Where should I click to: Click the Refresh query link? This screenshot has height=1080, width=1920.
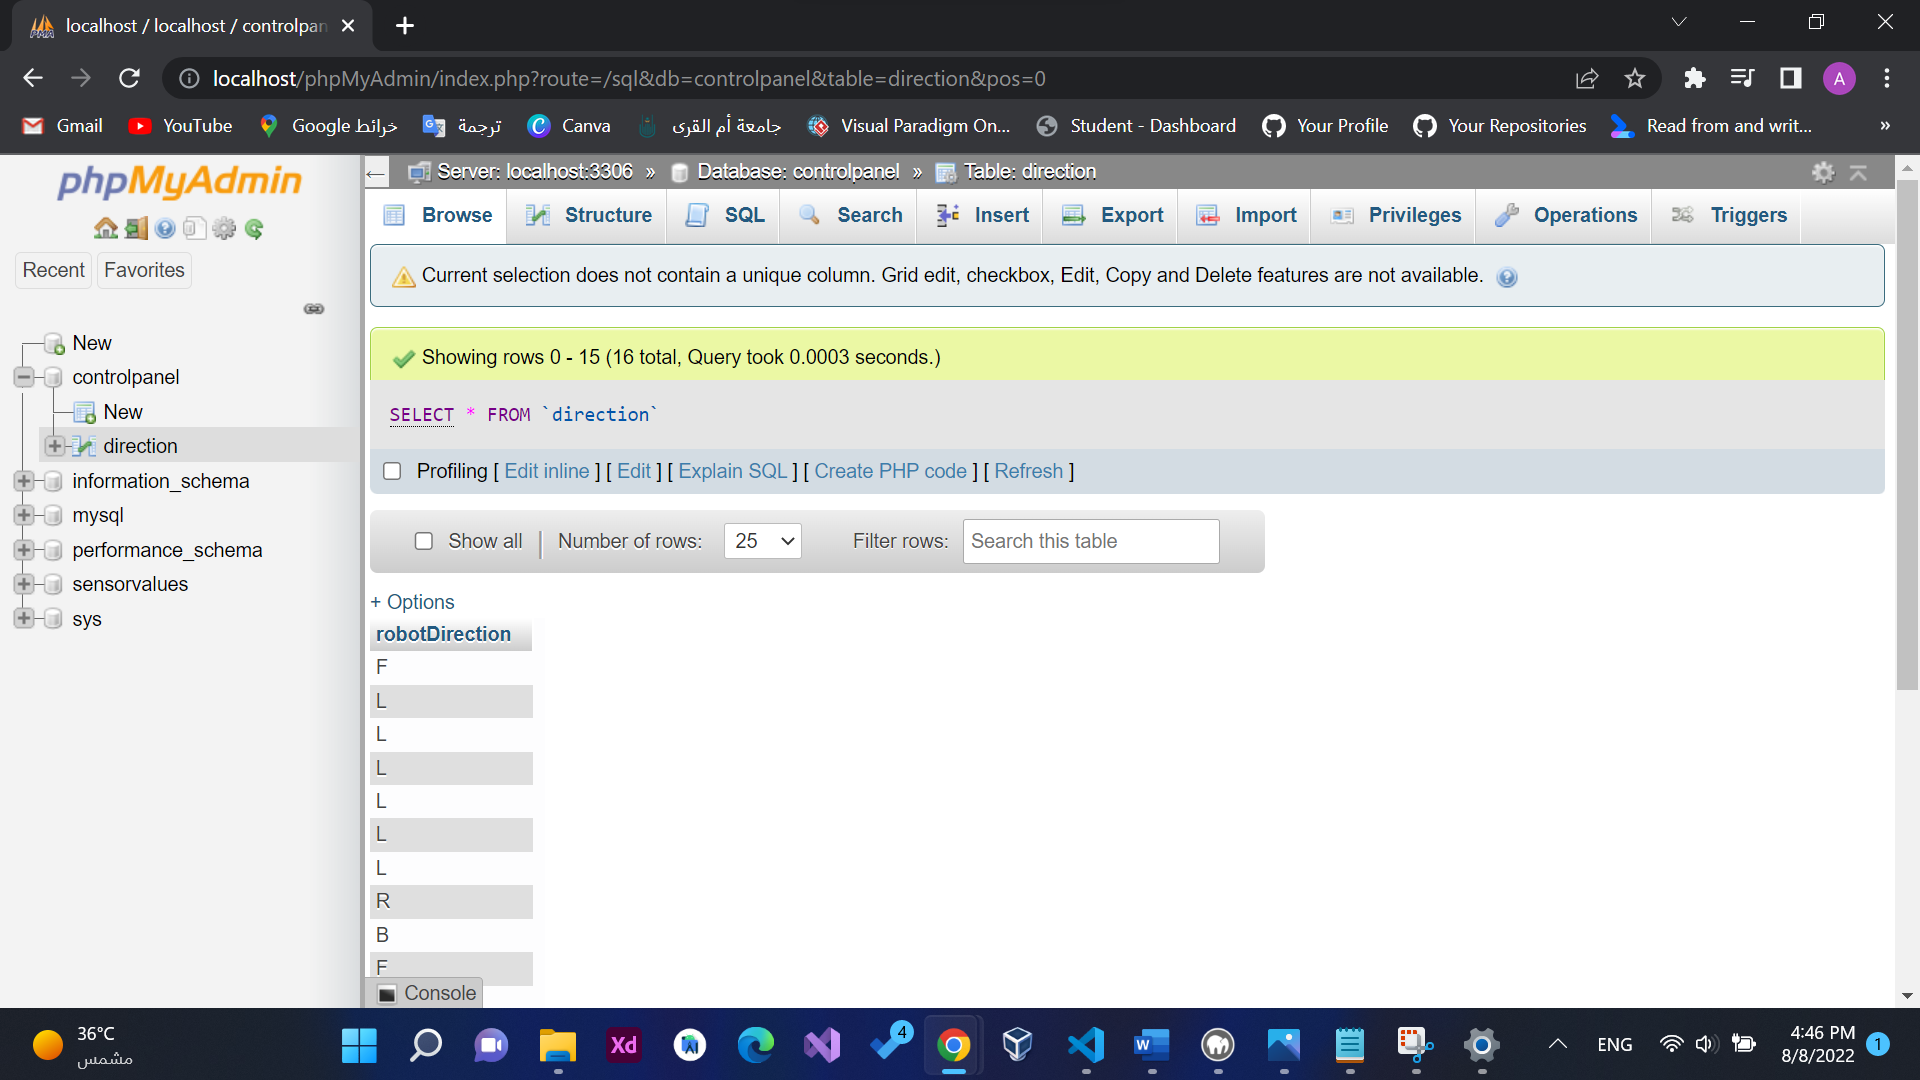coord(1029,471)
